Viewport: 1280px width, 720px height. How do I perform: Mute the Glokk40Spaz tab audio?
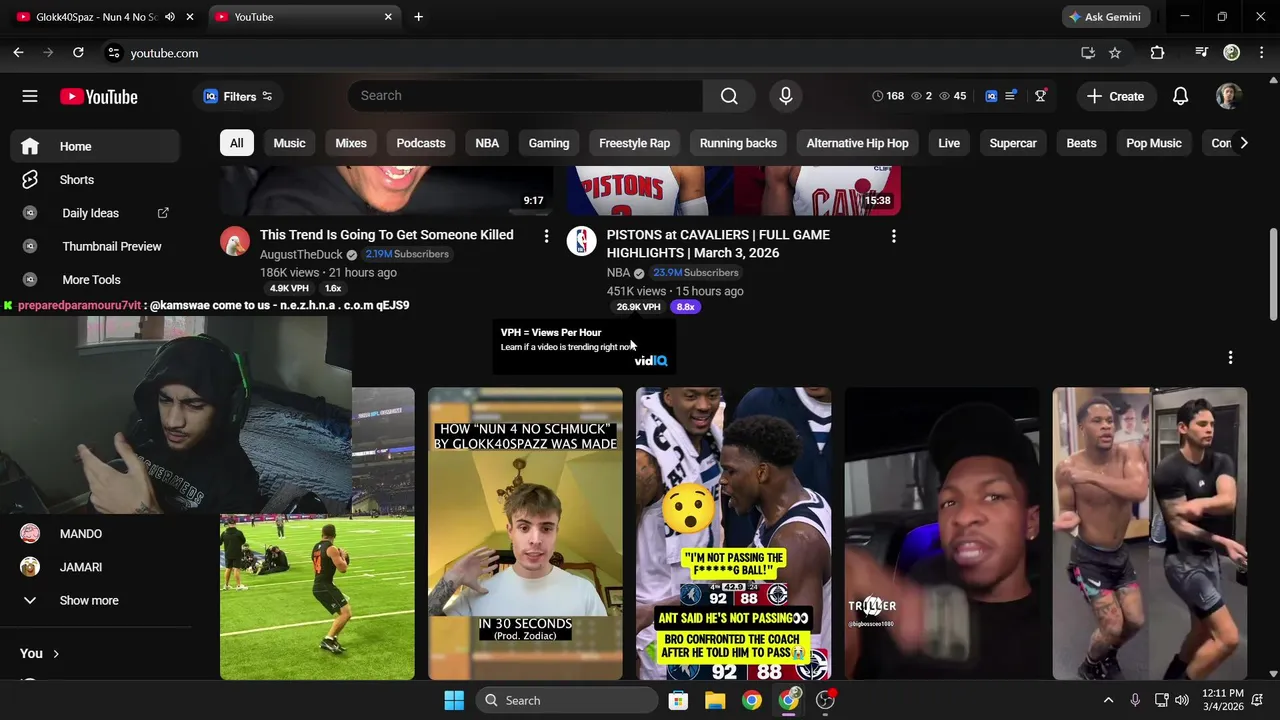170,17
